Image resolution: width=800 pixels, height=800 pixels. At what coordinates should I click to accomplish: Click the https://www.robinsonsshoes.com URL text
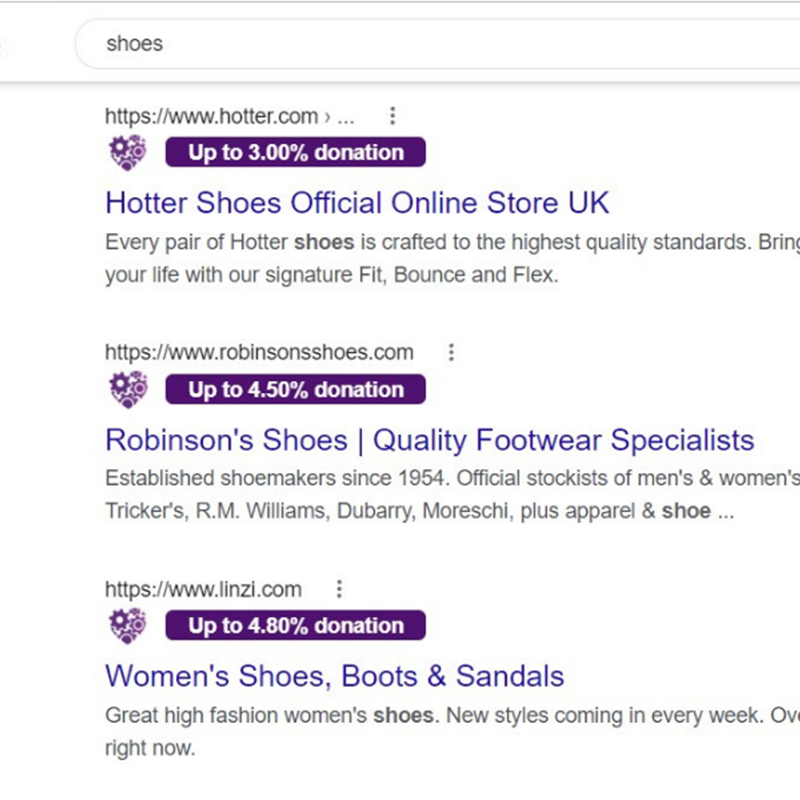click(258, 352)
